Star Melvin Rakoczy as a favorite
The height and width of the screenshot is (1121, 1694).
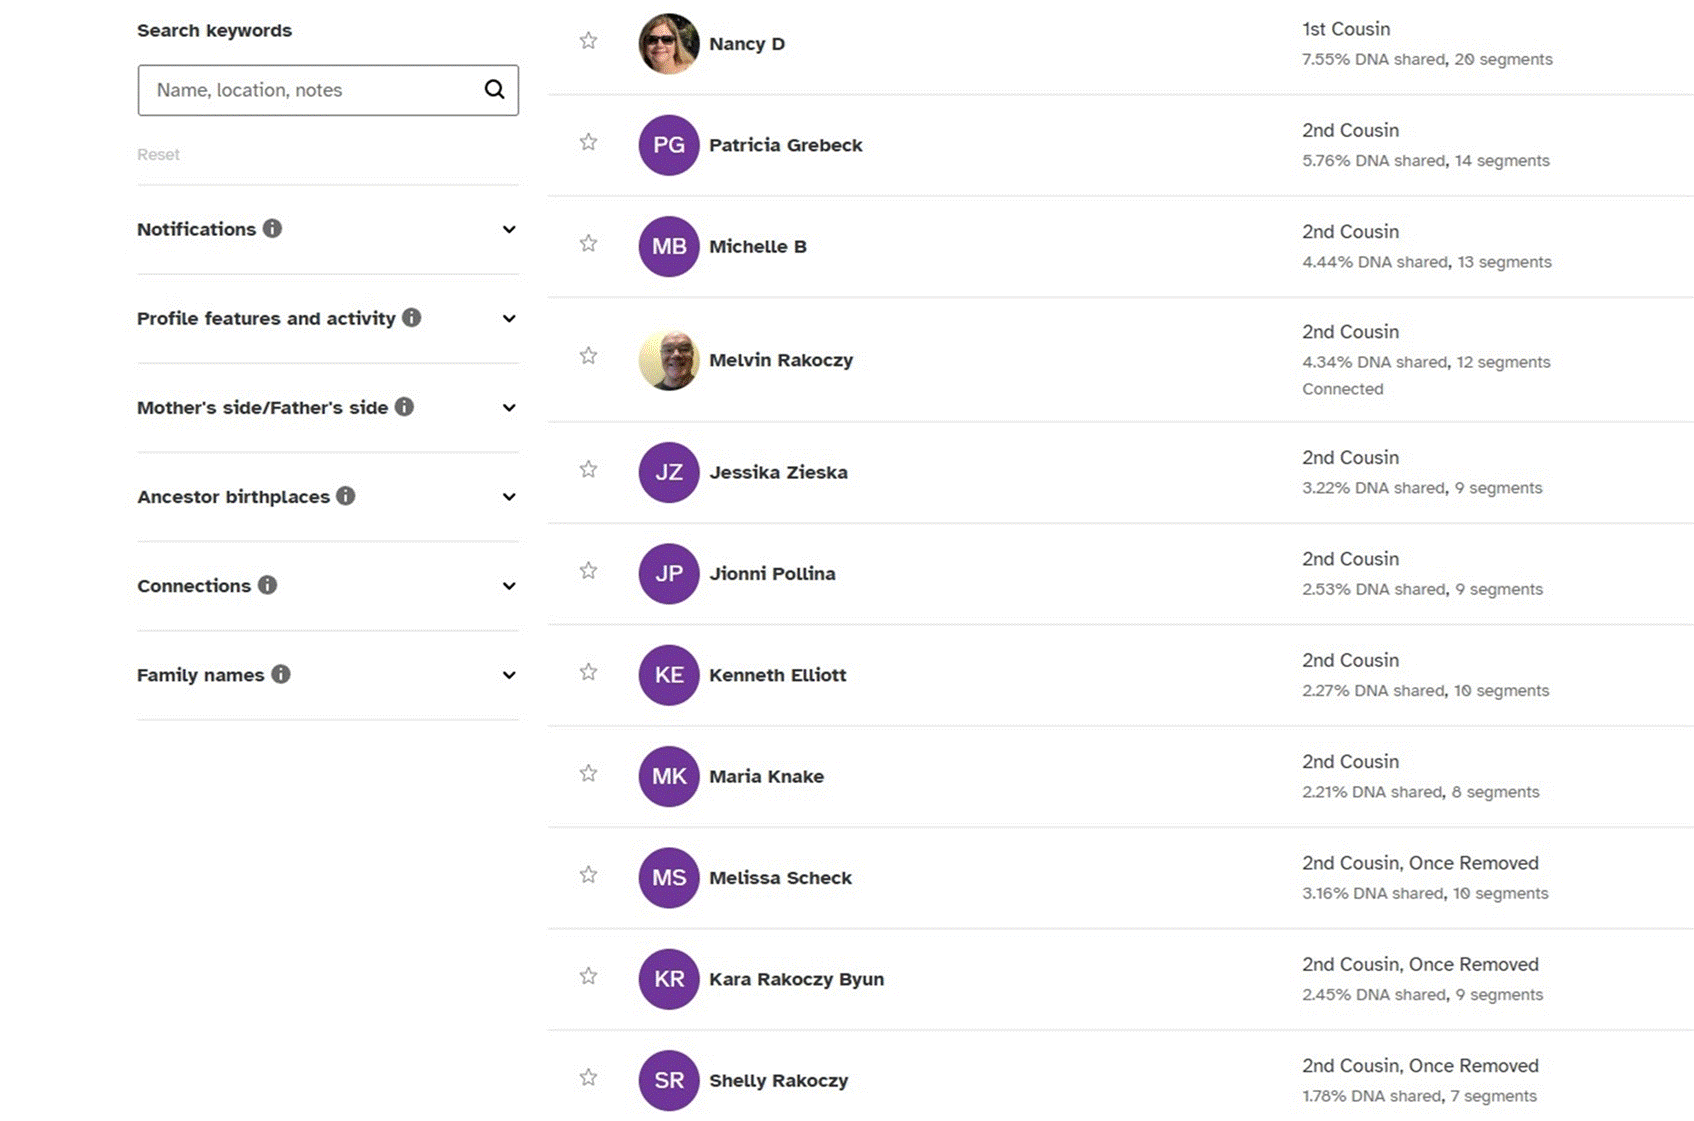[588, 355]
